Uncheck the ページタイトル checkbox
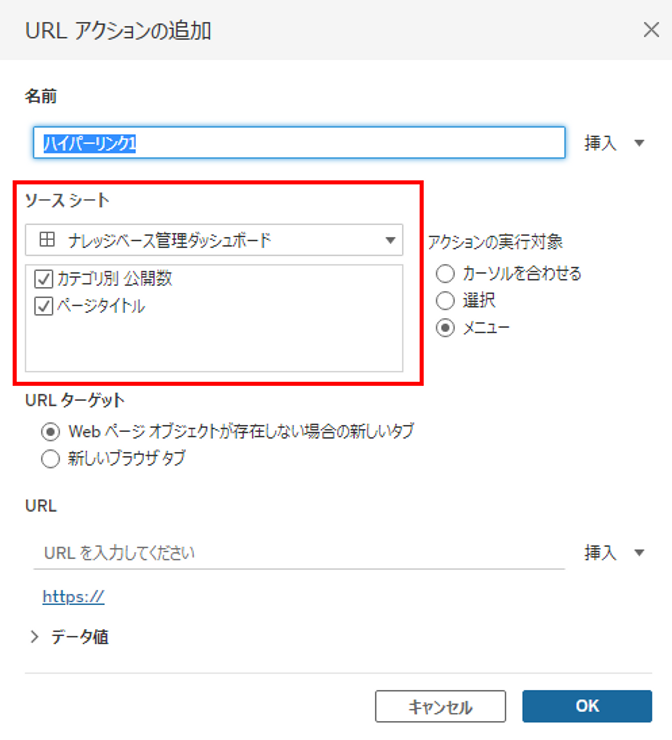The height and width of the screenshot is (740, 672). [43, 306]
